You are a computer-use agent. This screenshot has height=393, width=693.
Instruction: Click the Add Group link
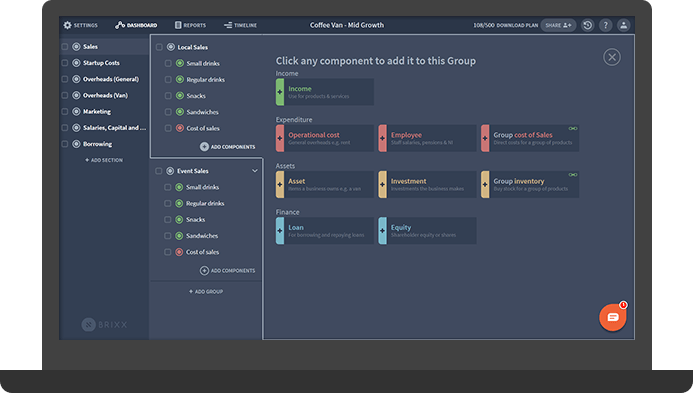coord(206,292)
